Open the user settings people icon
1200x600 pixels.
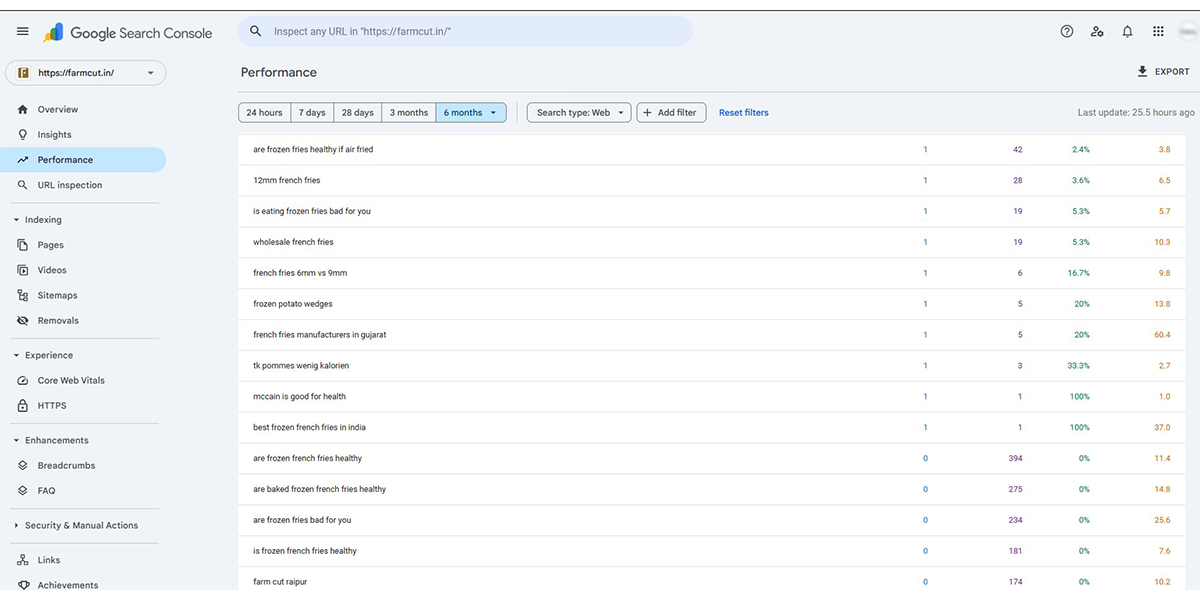pos(1097,32)
